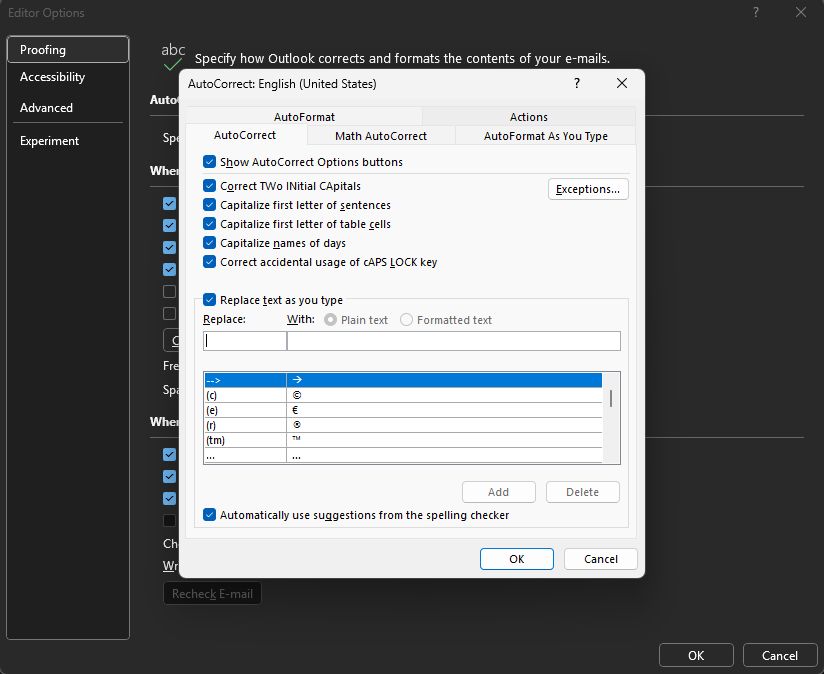Click Recheck E-mail button in Editor Options
Screen dimensions: 824x674
[212, 594]
